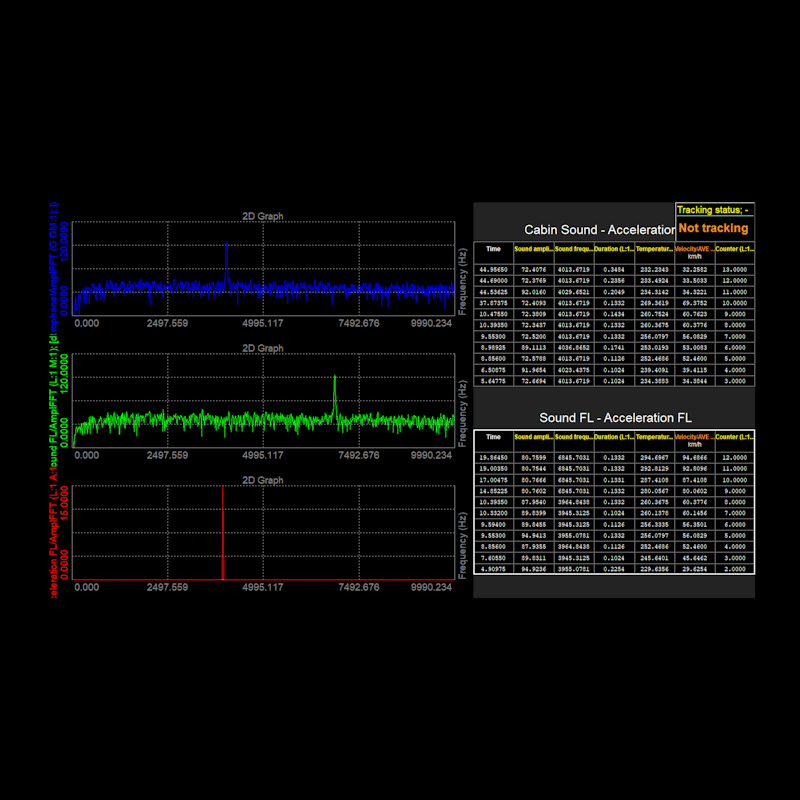Click Frequency (Hz) label beside blue graph
Viewport: 800px width, 800px height.
point(462,282)
